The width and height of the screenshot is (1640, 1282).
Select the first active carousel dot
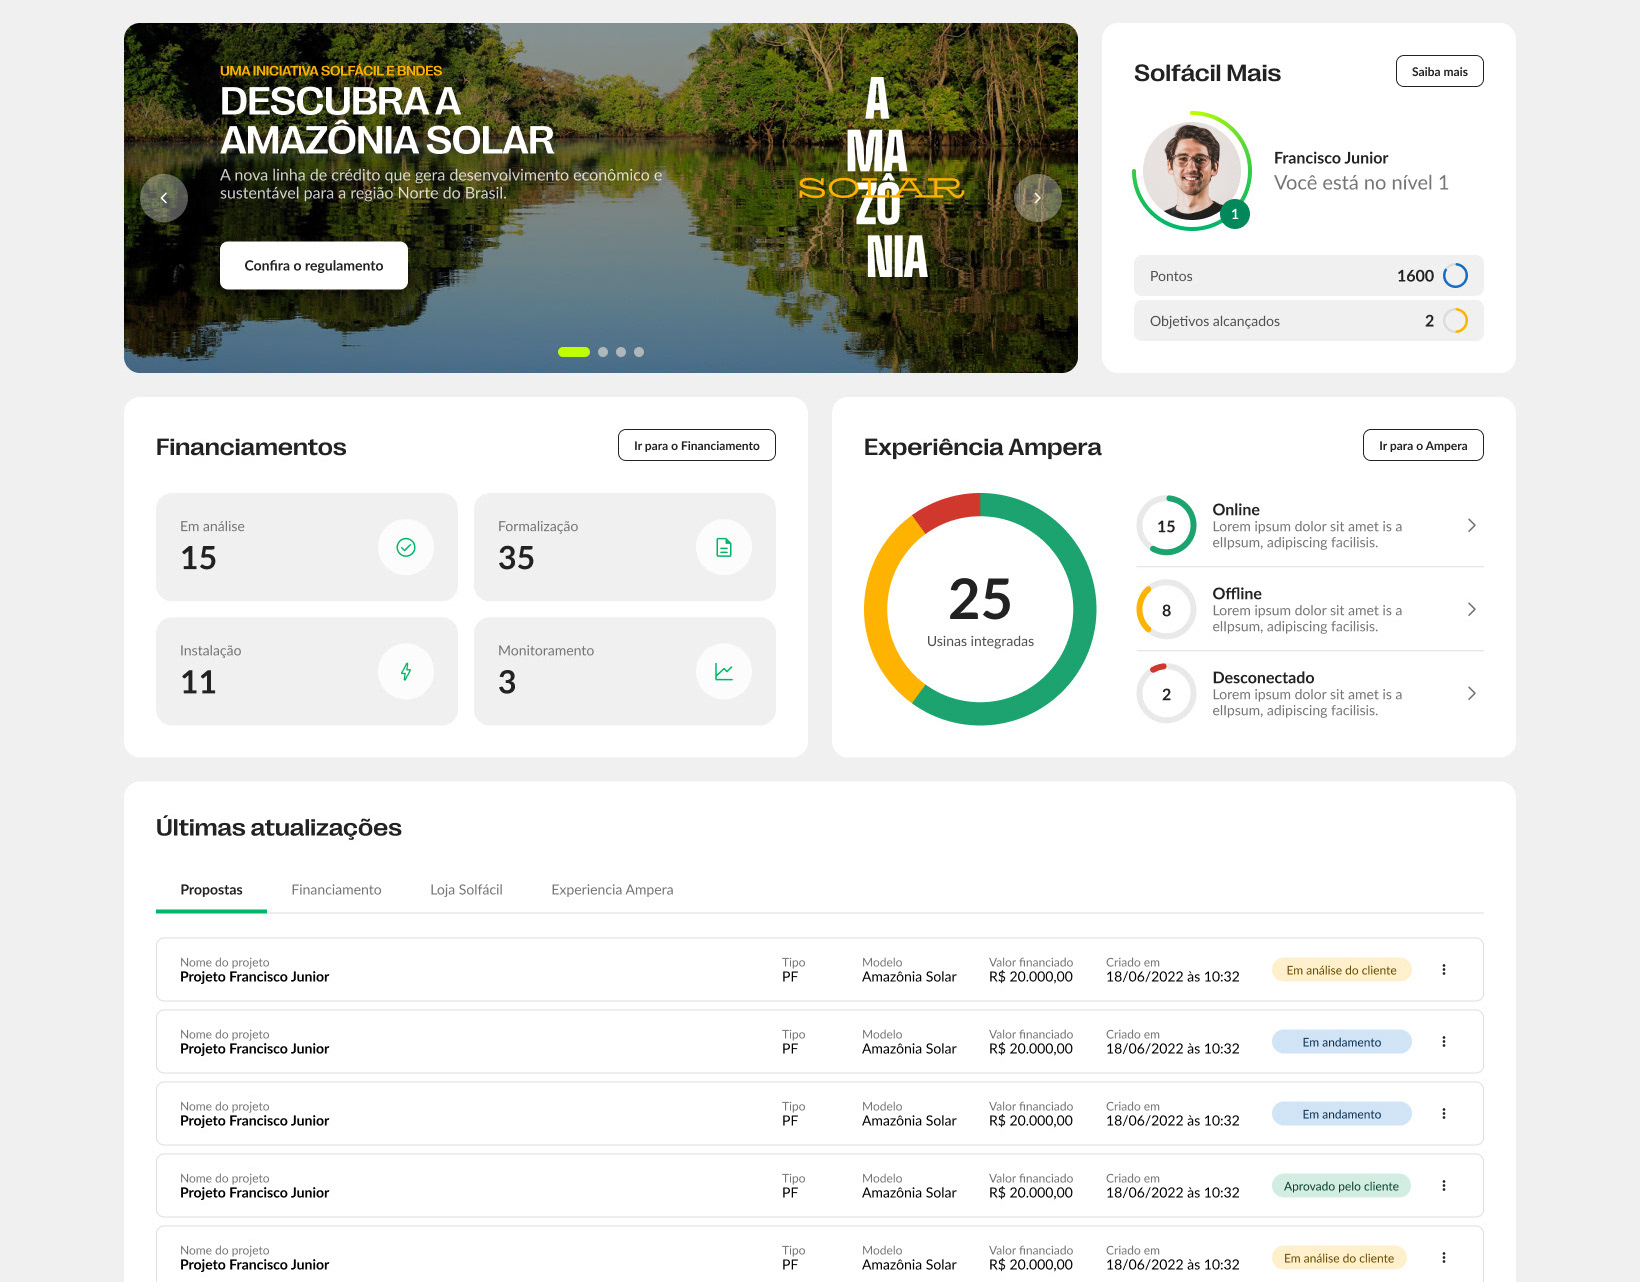click(x=574, y=352)
